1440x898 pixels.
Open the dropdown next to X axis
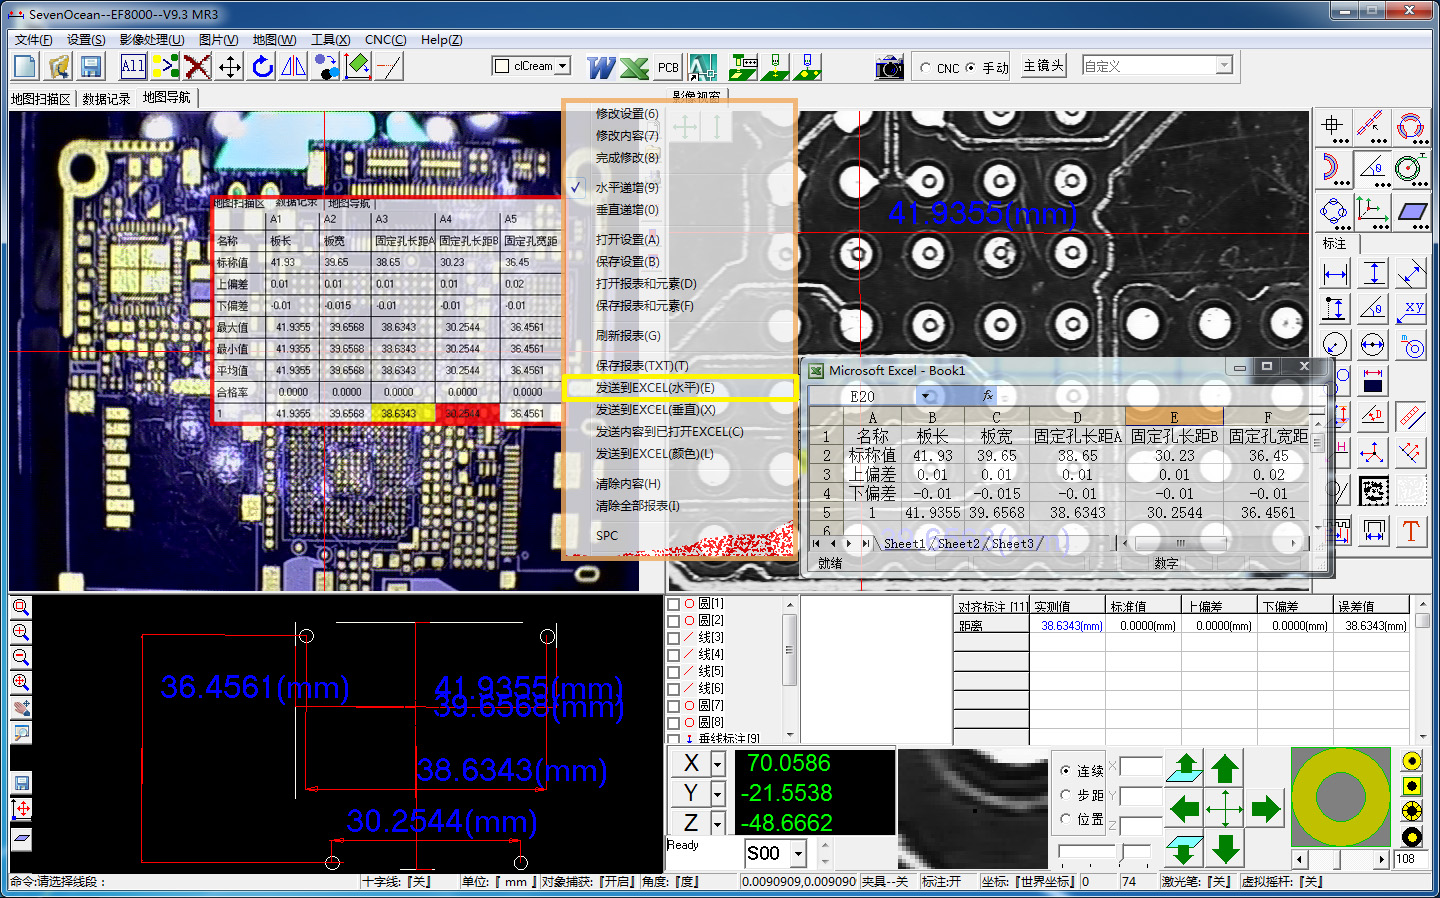click(717, 764)
